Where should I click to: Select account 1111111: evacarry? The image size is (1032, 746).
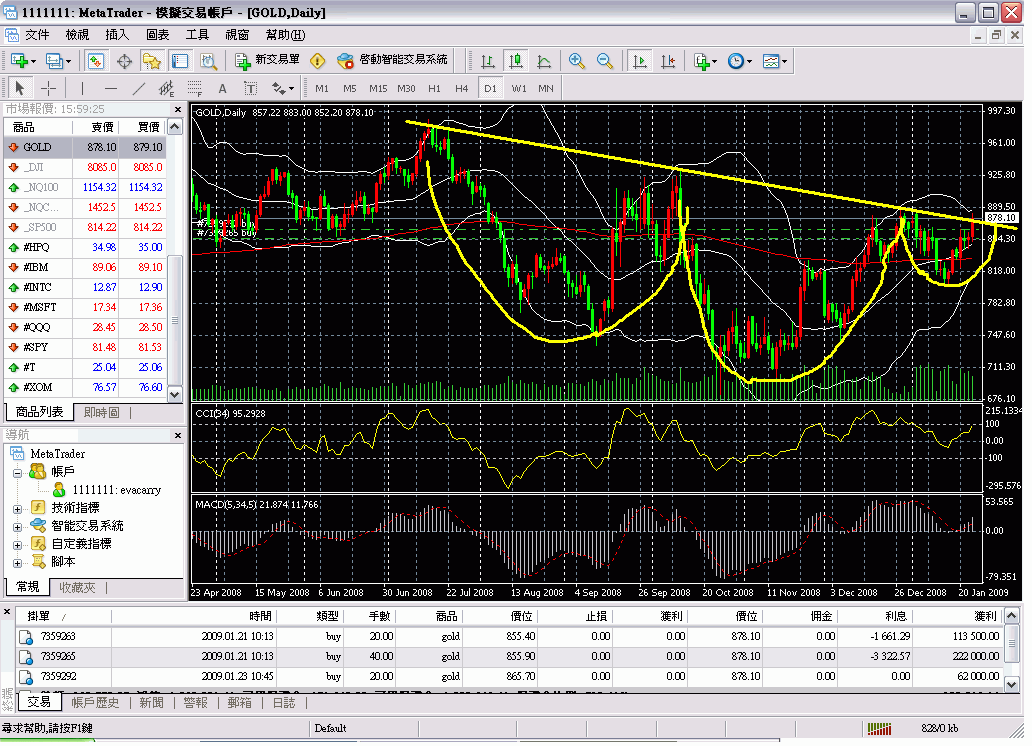pos(116,491)
